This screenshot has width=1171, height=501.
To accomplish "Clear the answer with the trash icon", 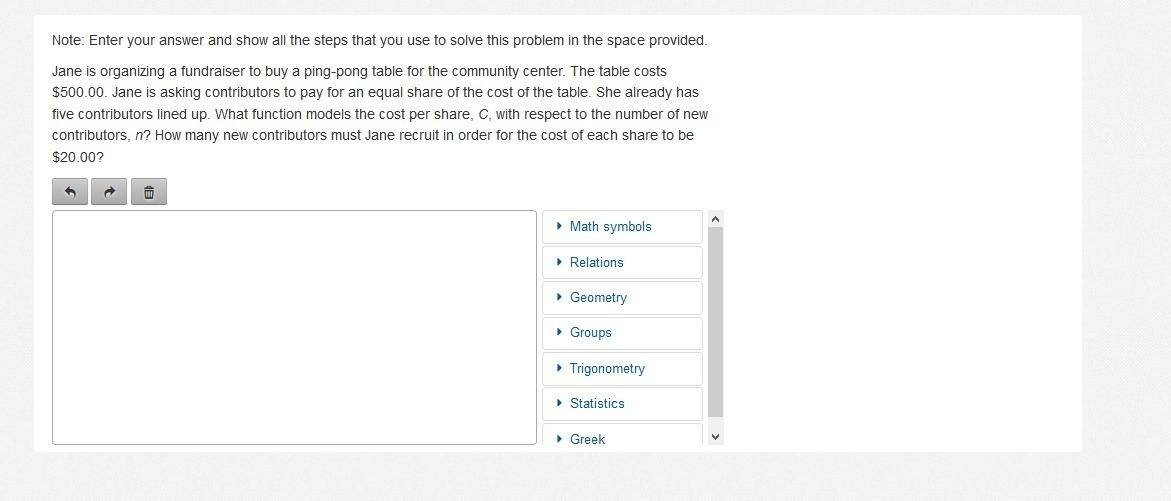I will tap(148, 192).
